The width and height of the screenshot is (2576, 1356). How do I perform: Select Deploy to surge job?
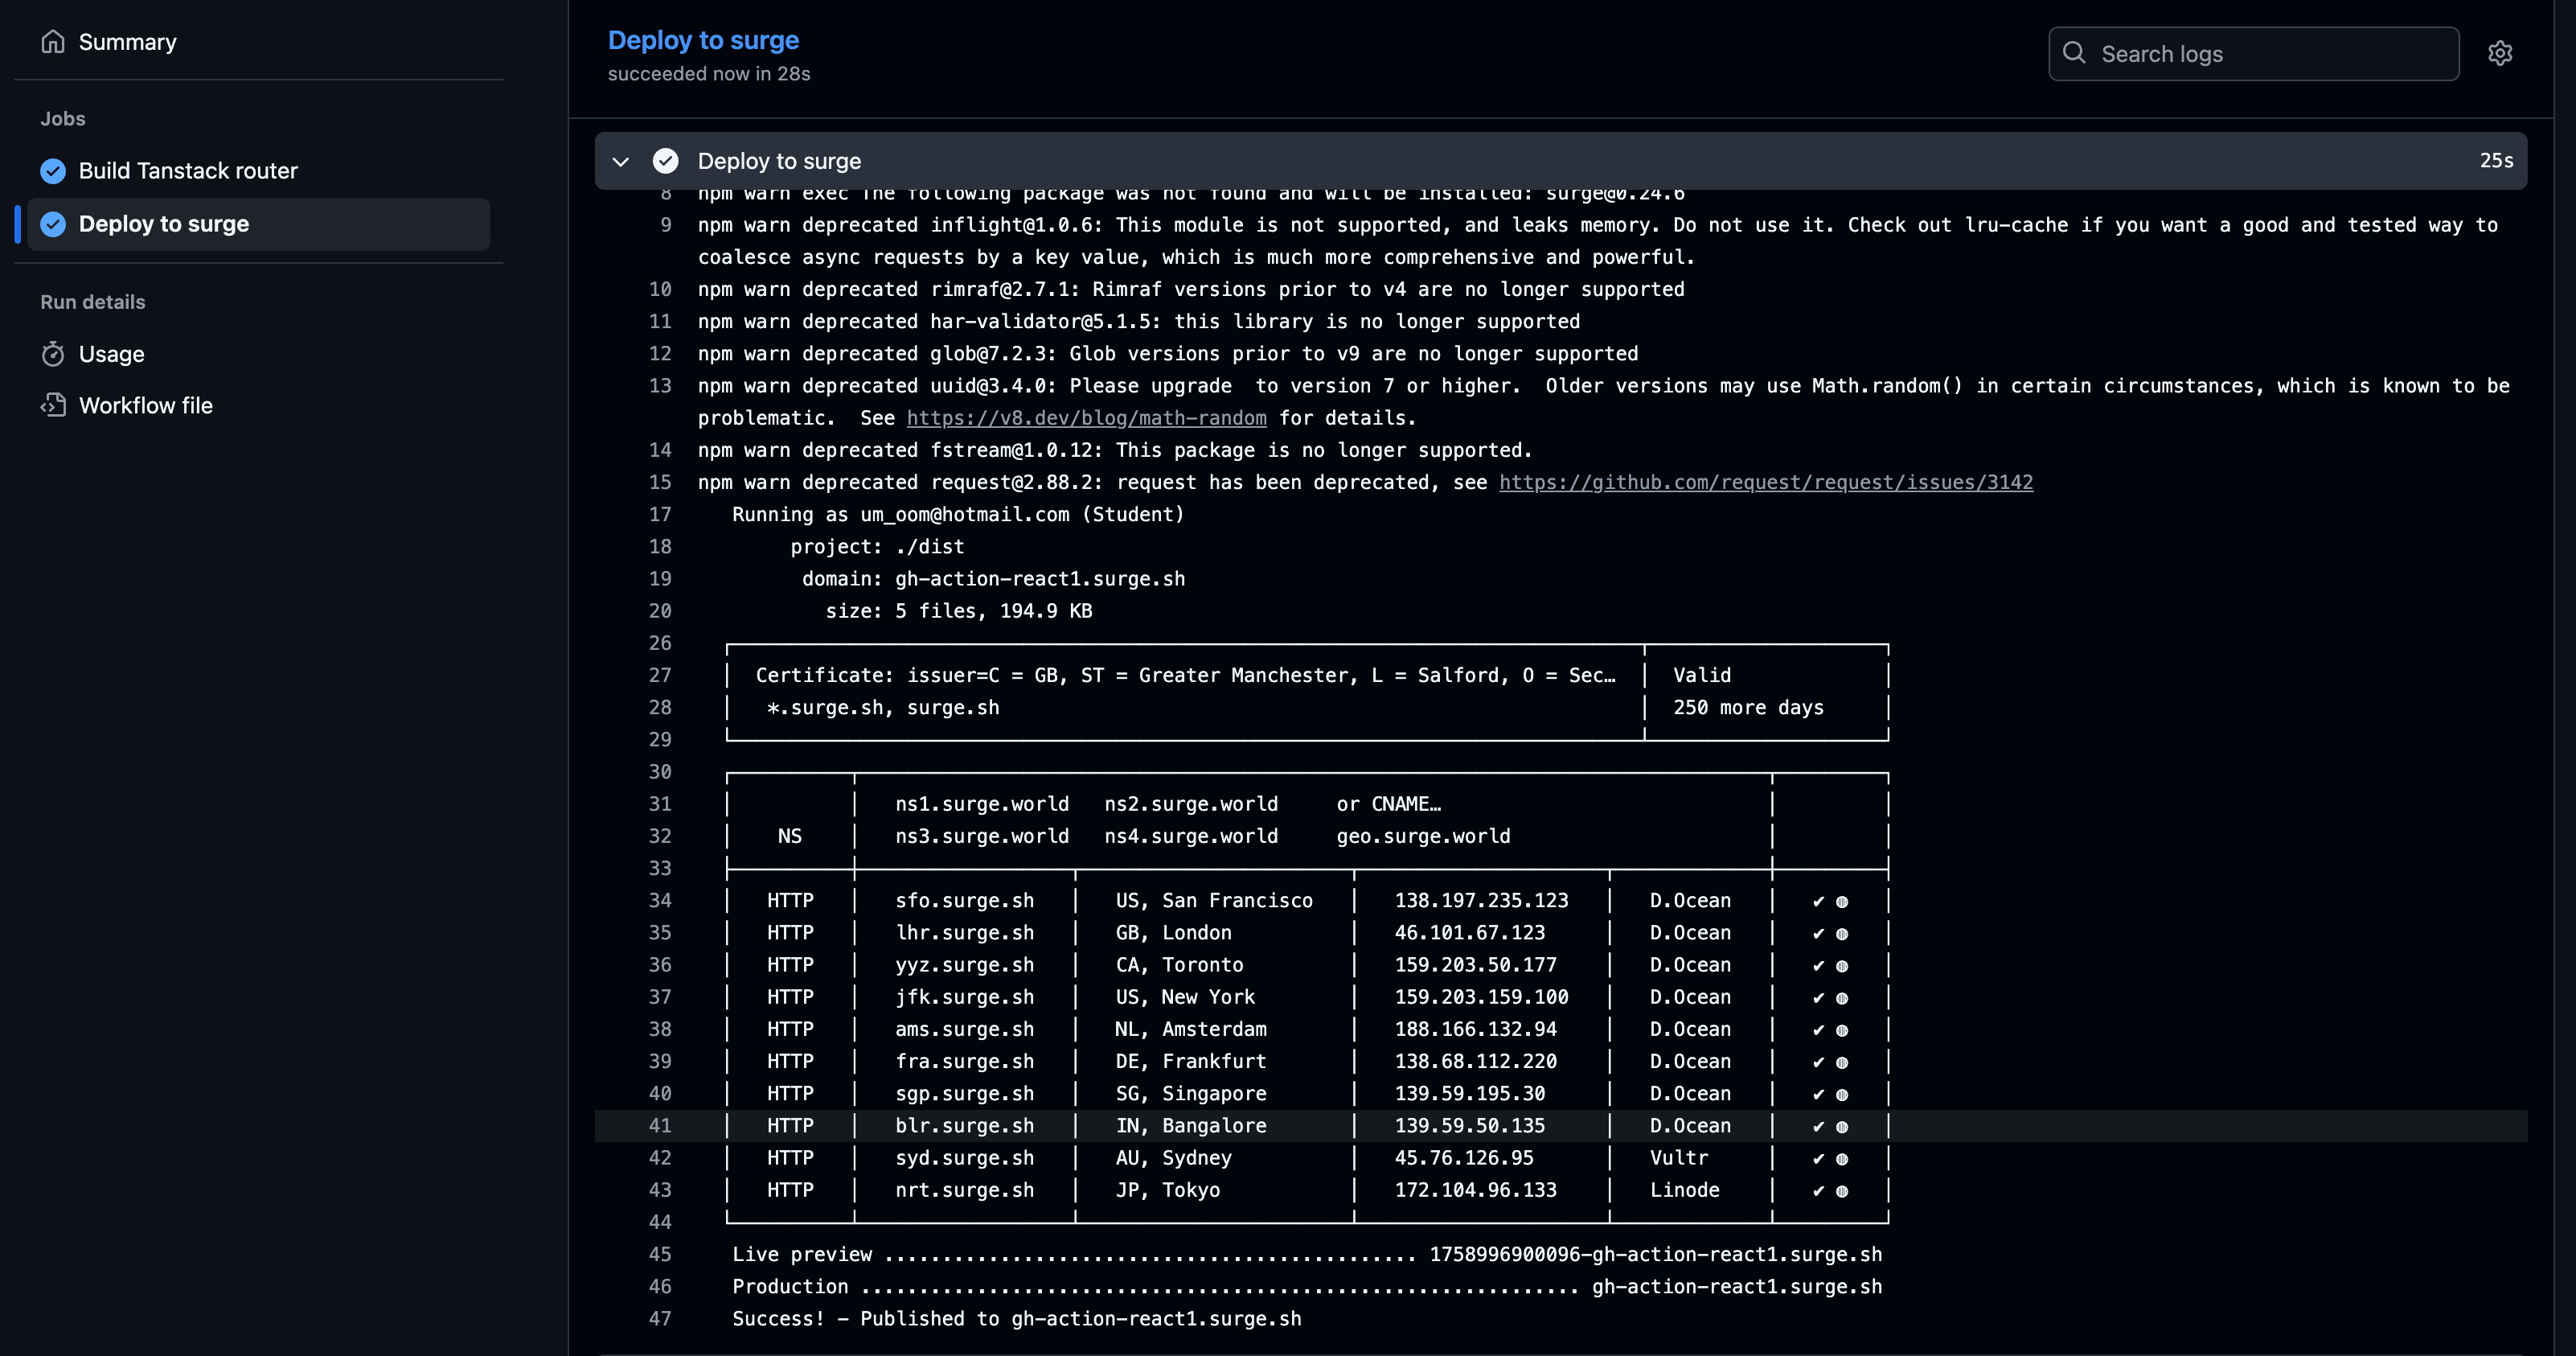164,224
